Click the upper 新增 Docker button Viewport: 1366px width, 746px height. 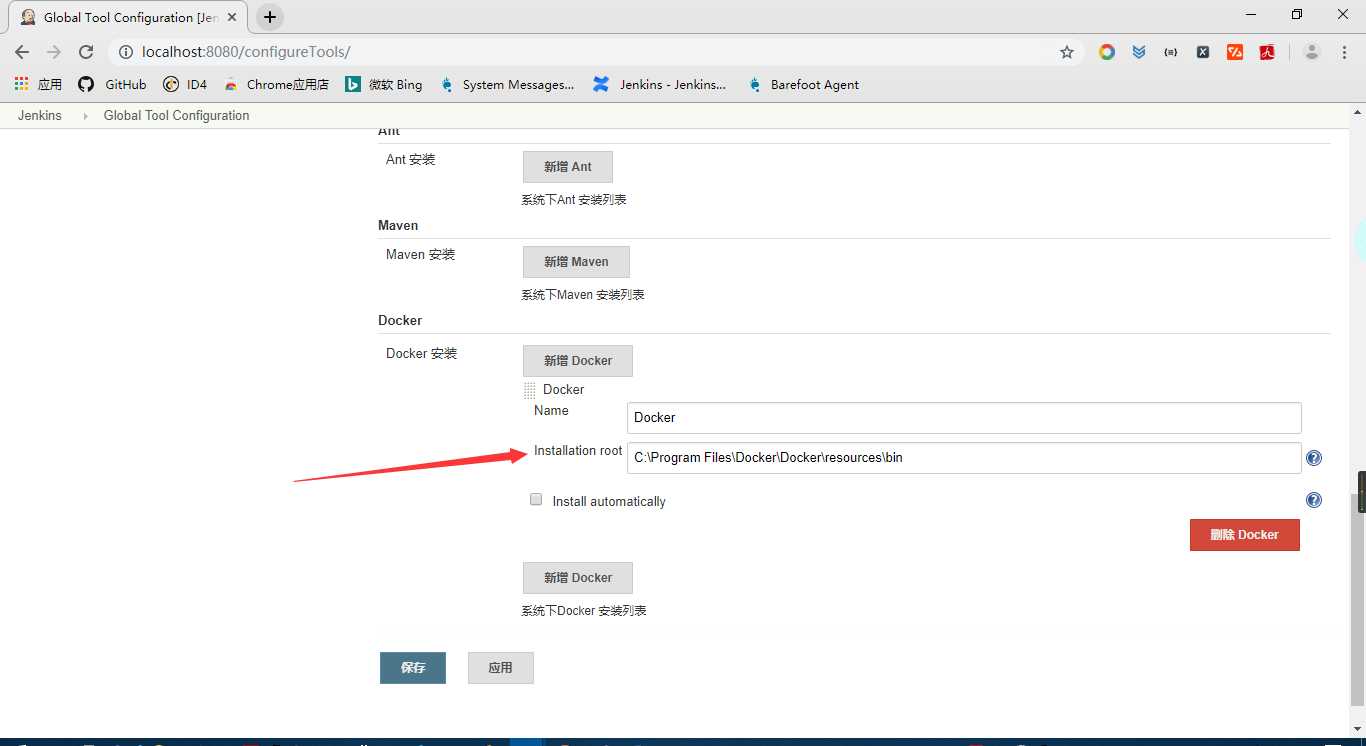click(x=578, y=360)
